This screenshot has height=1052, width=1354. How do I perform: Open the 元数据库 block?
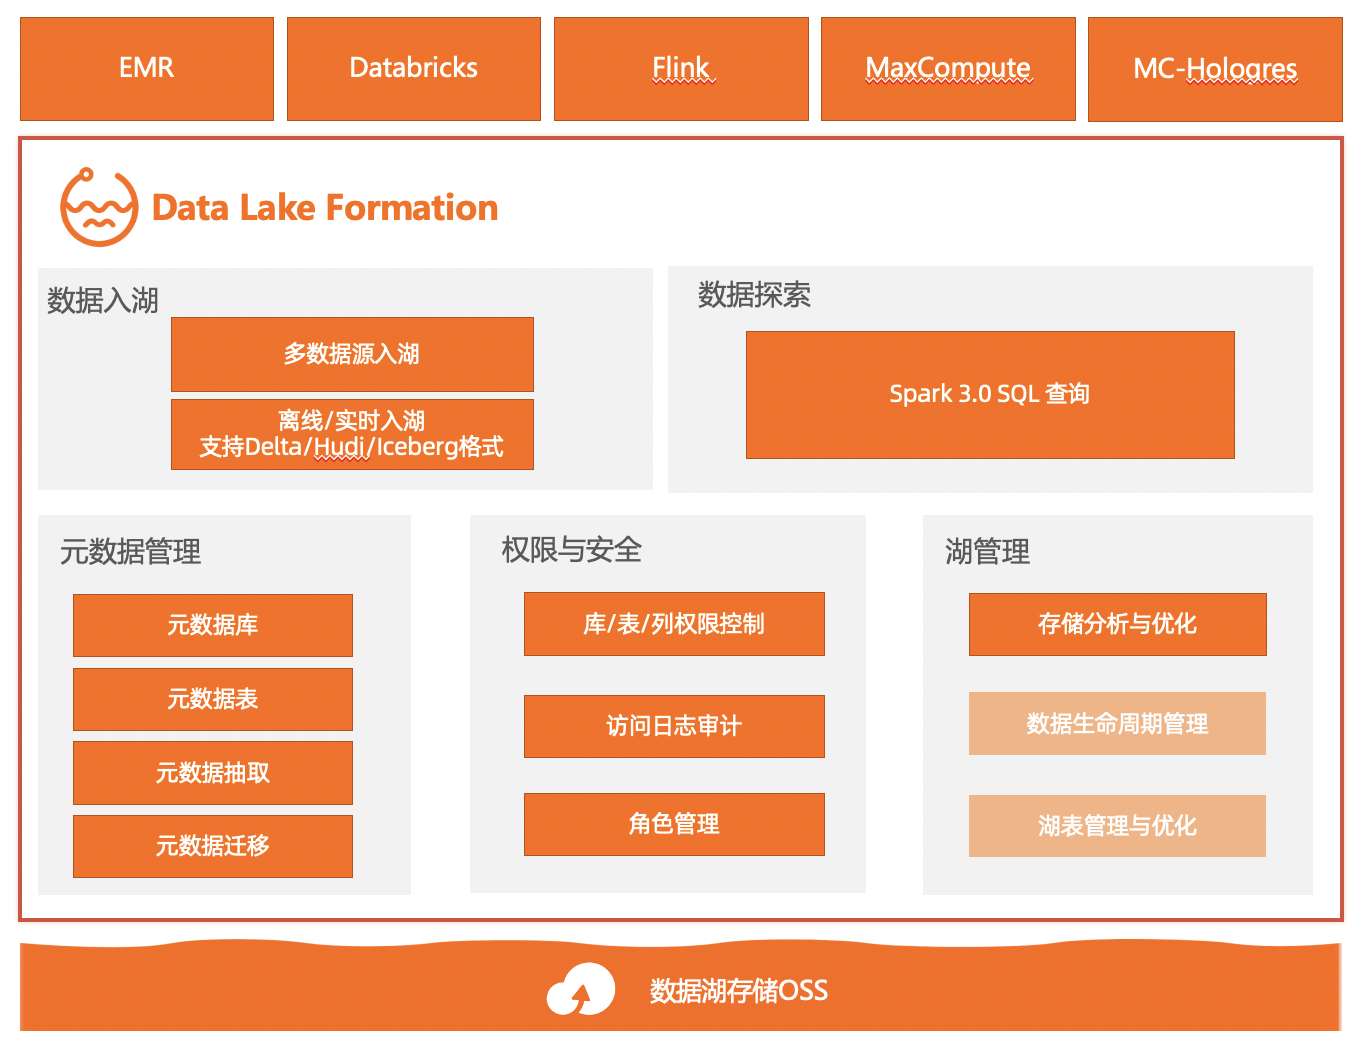click(x=213, y=625)
